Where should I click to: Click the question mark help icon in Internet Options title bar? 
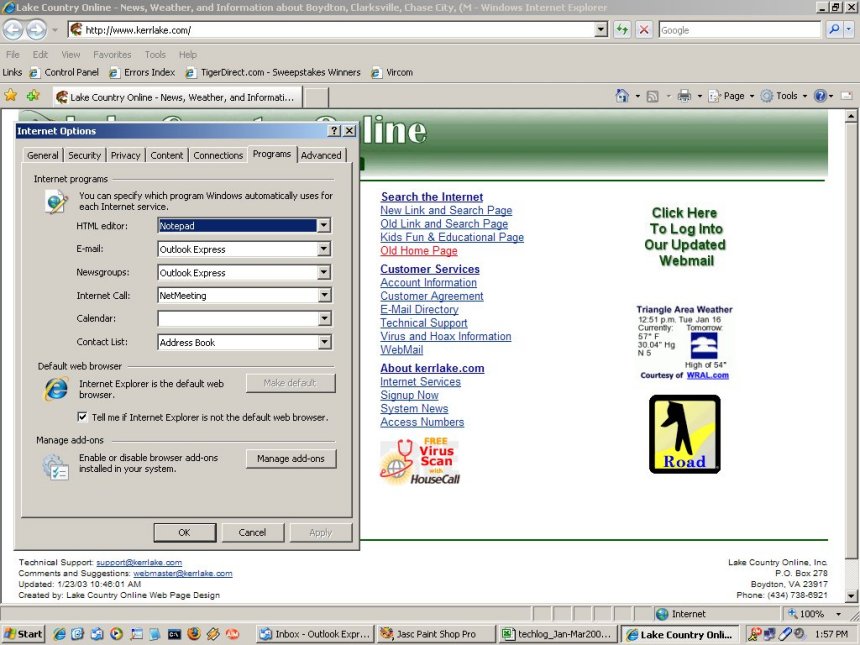pos(335,131)
